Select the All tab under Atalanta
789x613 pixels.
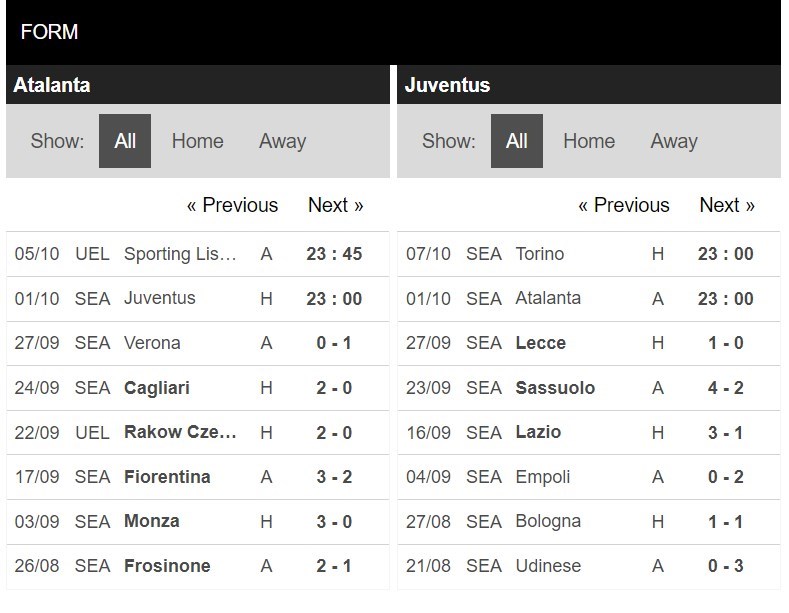coord(125,141)
